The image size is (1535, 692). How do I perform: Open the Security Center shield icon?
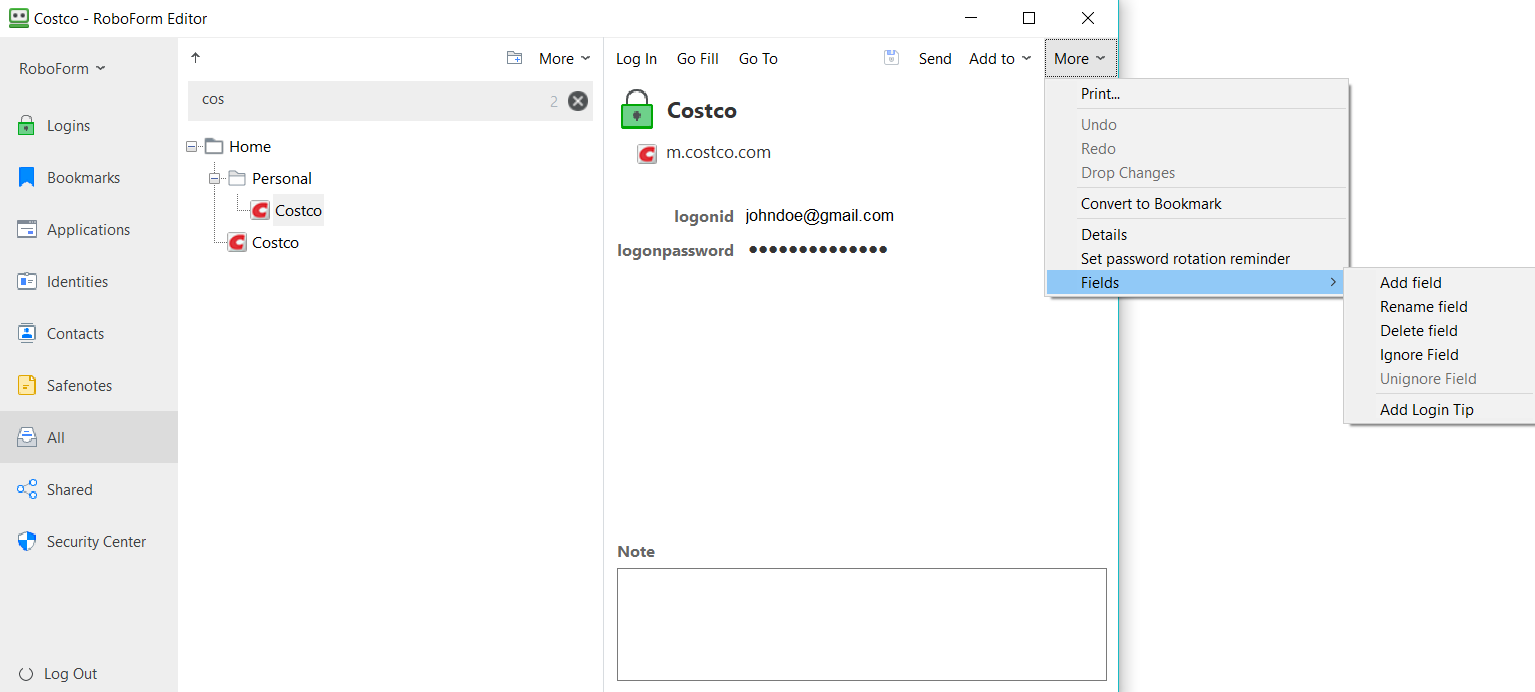point(27,542)
